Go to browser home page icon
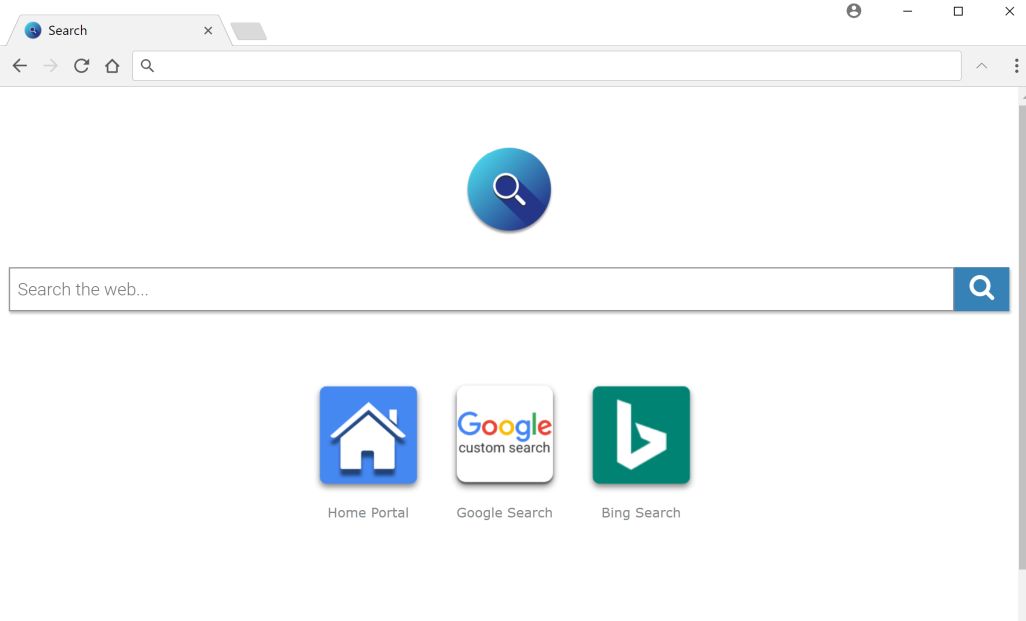 pyautogui.click(x=113, y=65)
